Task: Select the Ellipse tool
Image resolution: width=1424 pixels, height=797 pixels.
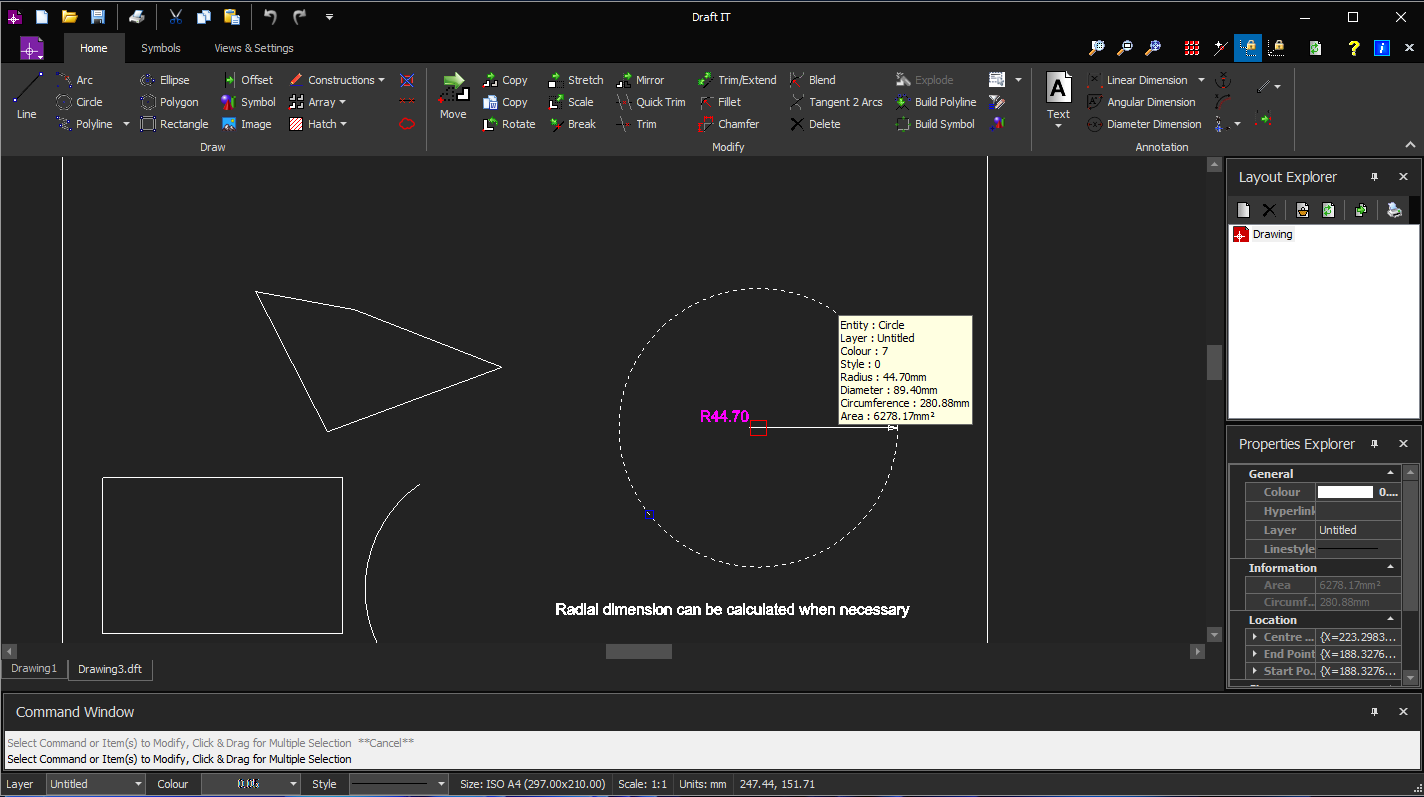Action: tap(165, 80)
